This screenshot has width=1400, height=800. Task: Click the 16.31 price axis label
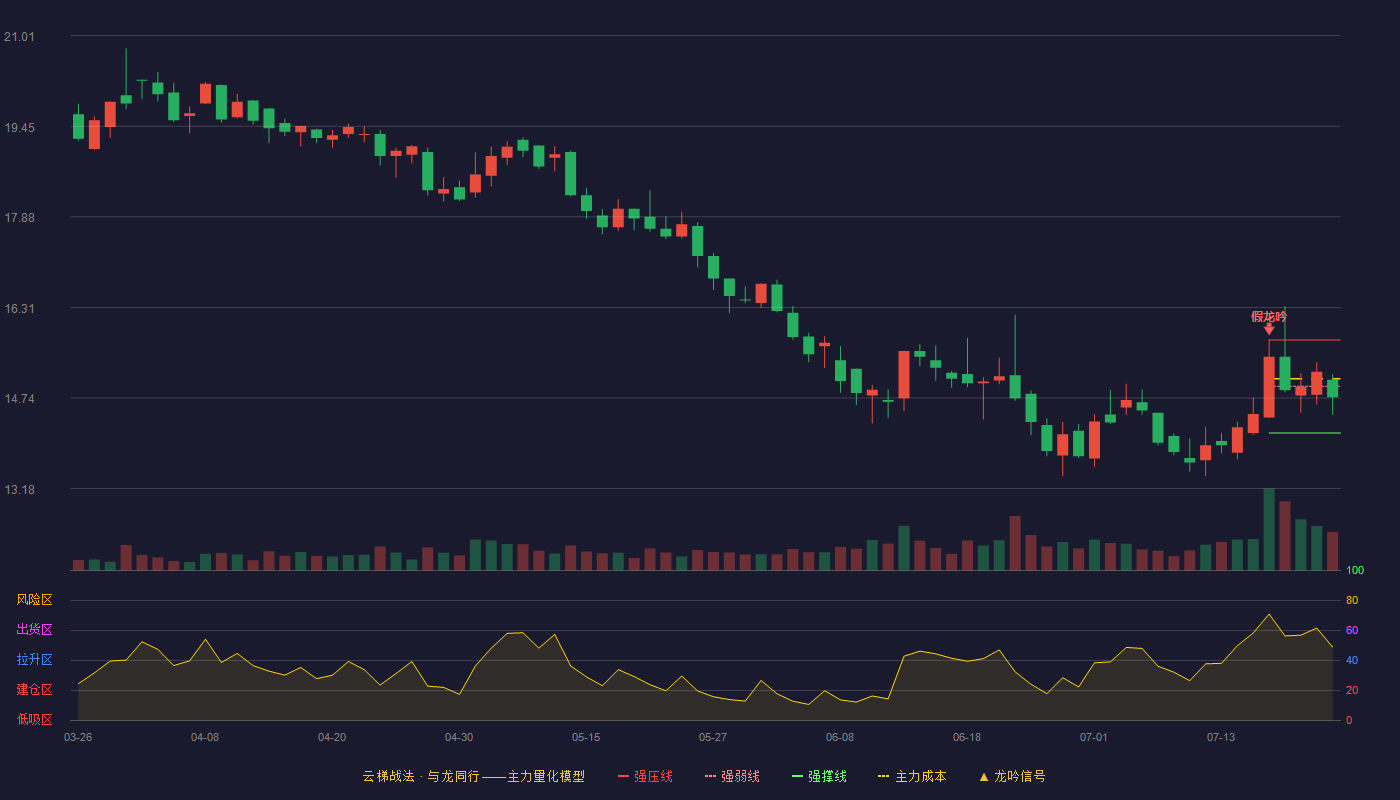19,309
